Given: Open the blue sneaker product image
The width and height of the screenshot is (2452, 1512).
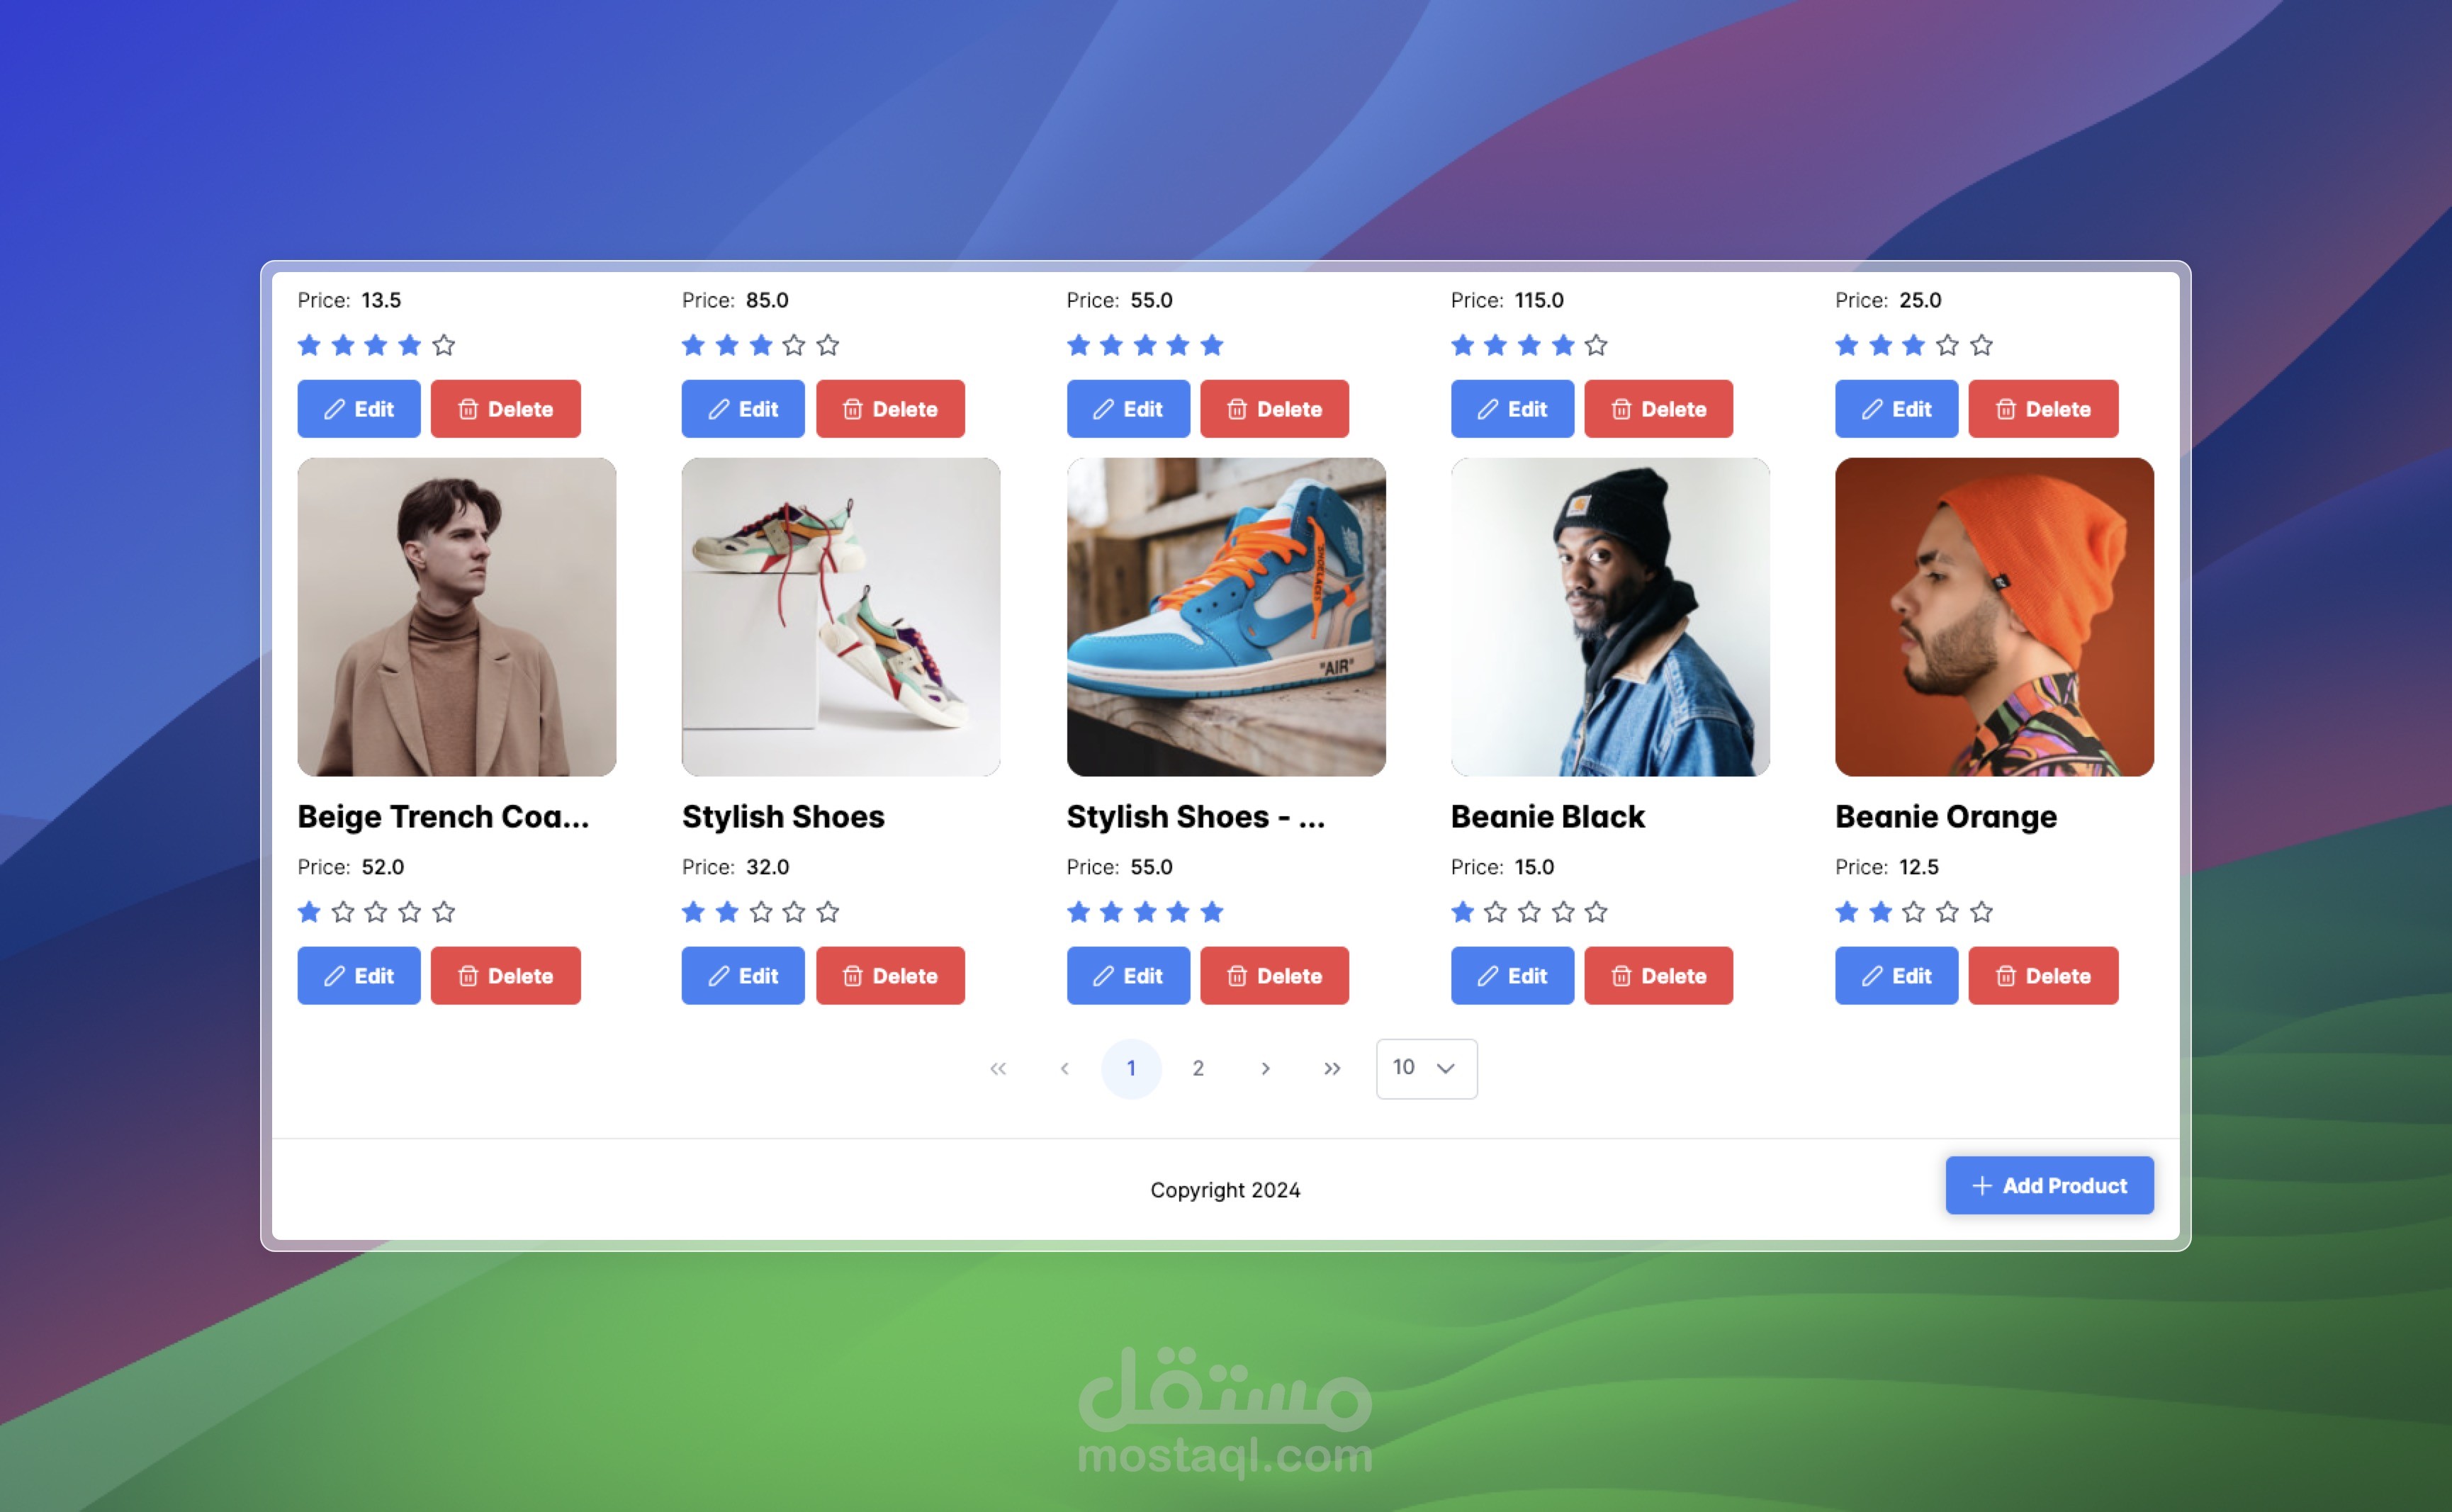Looking at the screenshot, I should point(1226,617).
